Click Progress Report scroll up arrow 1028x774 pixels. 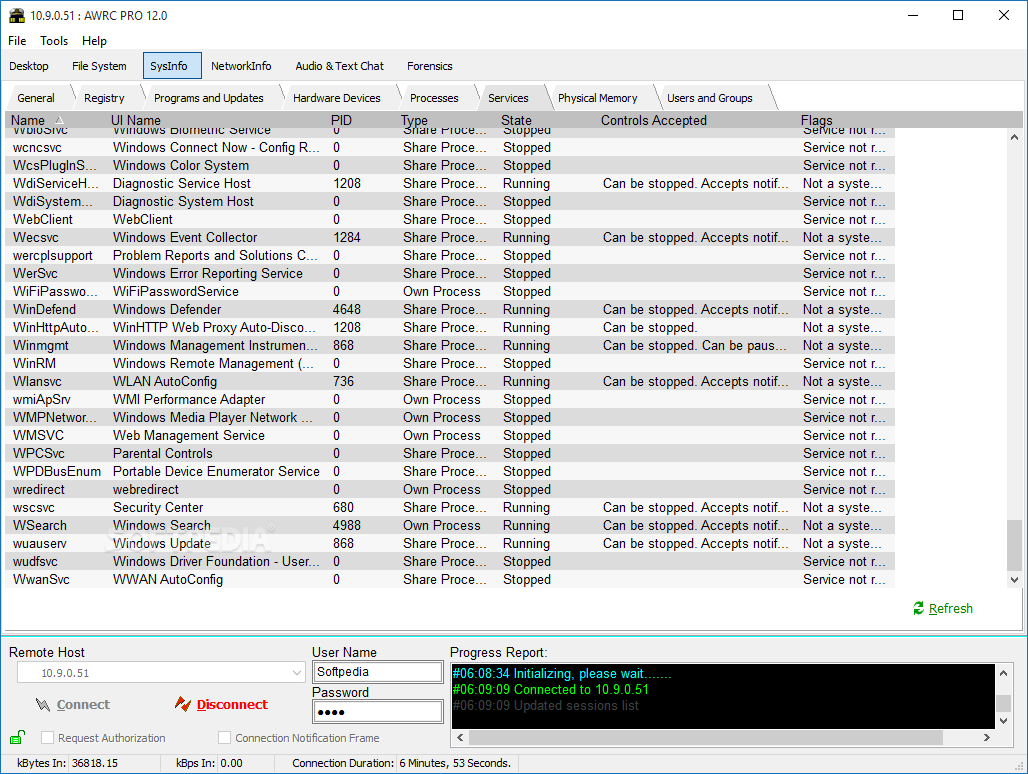(1003, 672)
